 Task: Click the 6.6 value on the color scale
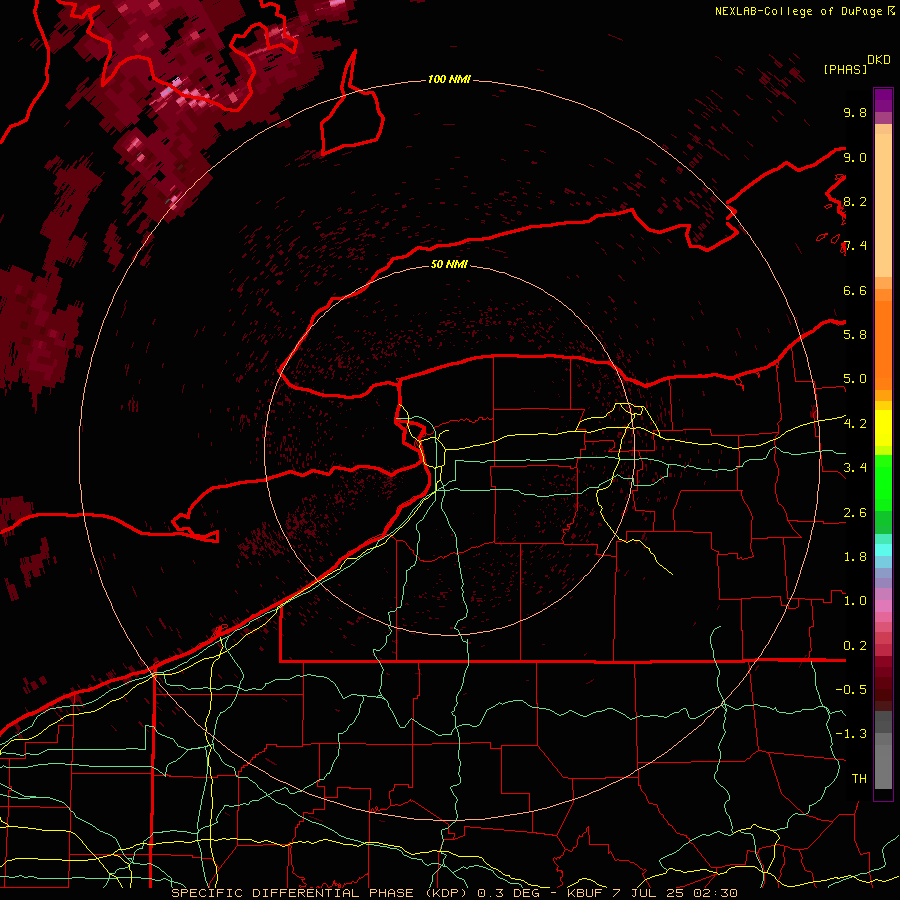[x=855, y=291]
